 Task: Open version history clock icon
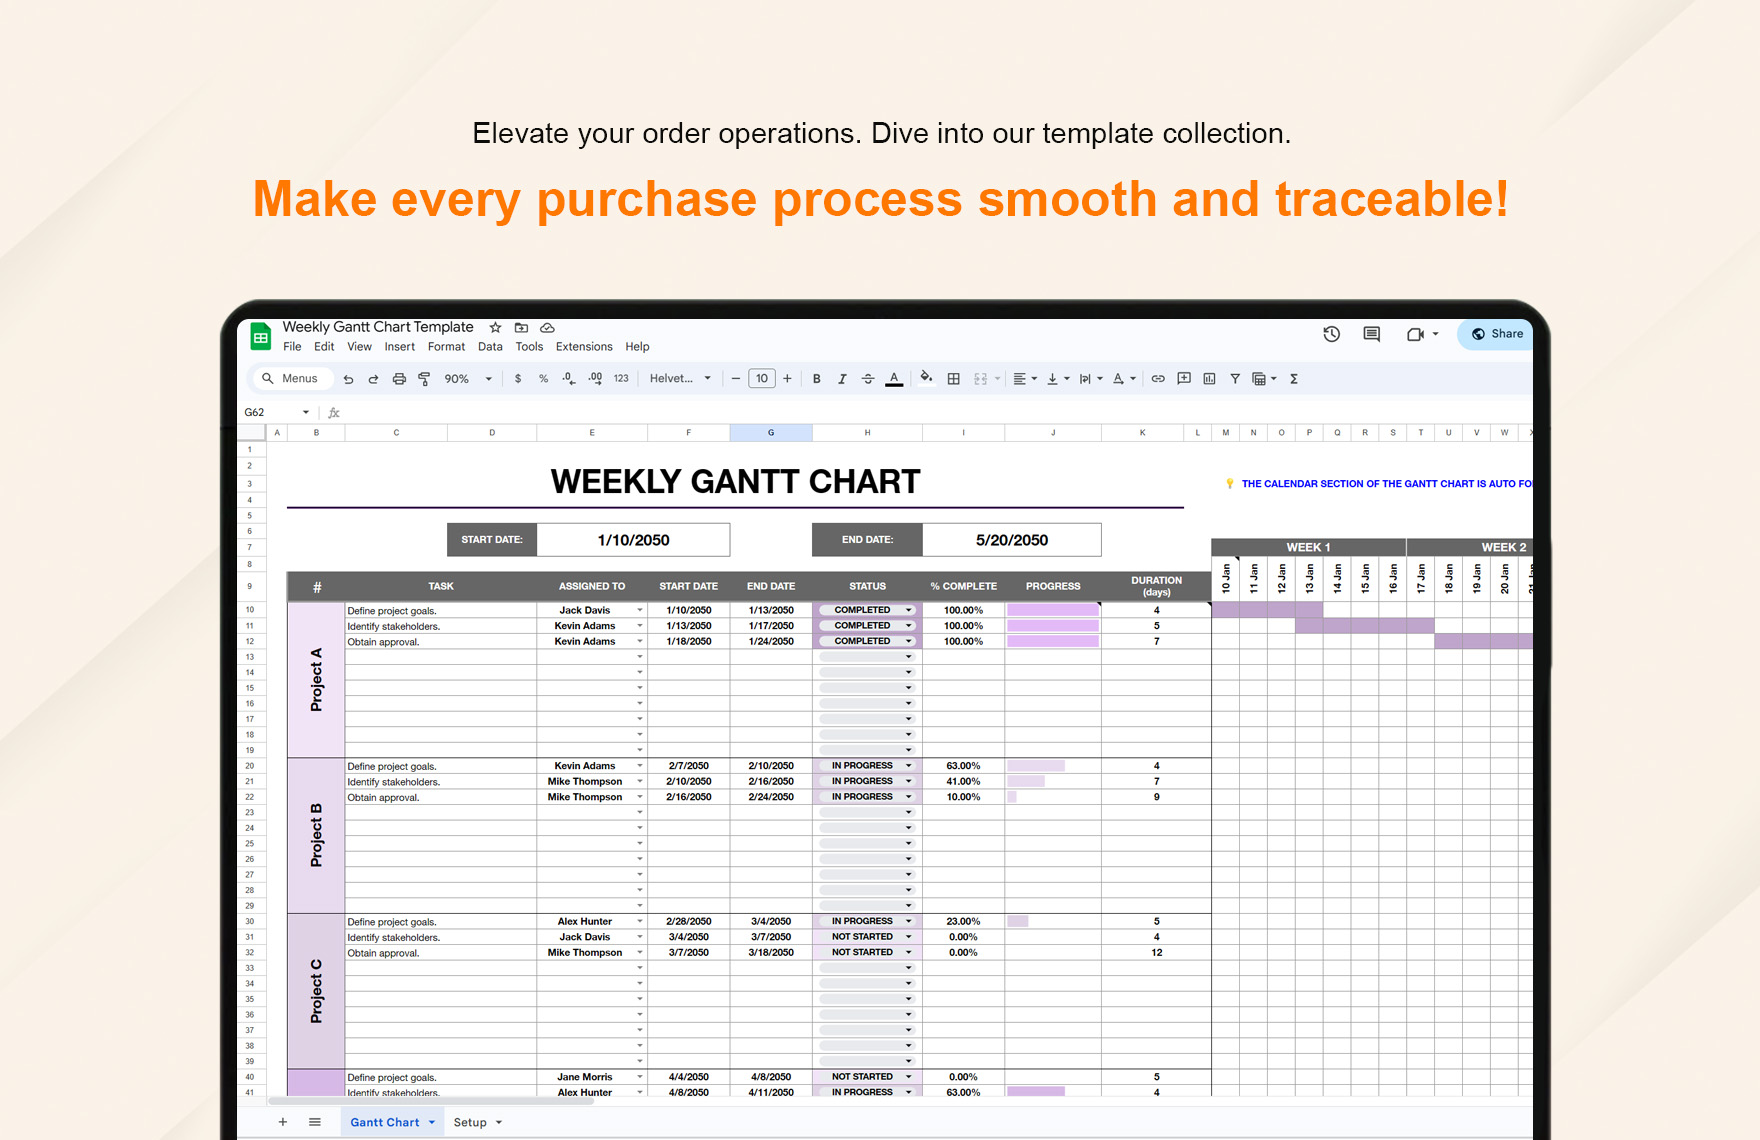point(1331,334)
